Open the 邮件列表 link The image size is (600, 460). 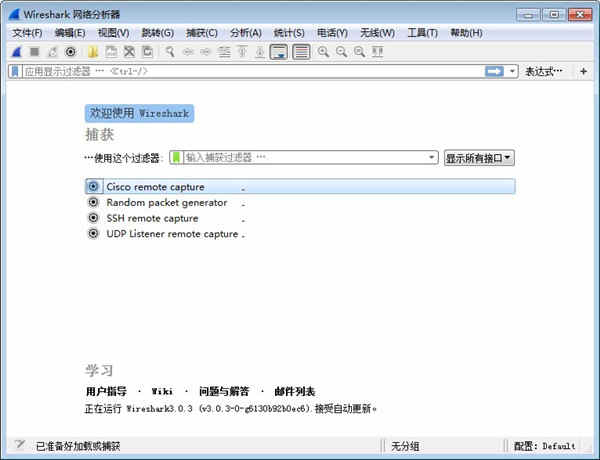coord(295,391)
